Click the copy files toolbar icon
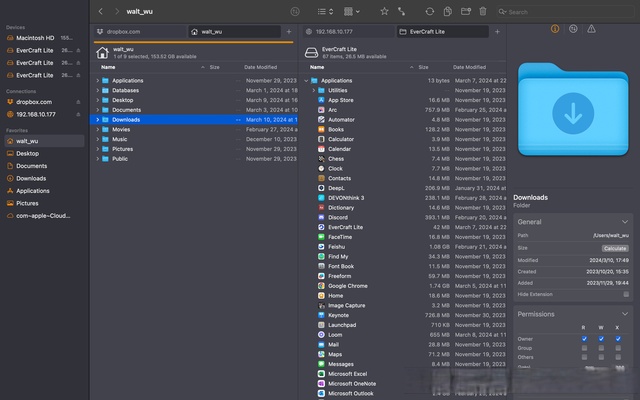Viewport: 640px width, 400px height. click(x=447, y=11)
